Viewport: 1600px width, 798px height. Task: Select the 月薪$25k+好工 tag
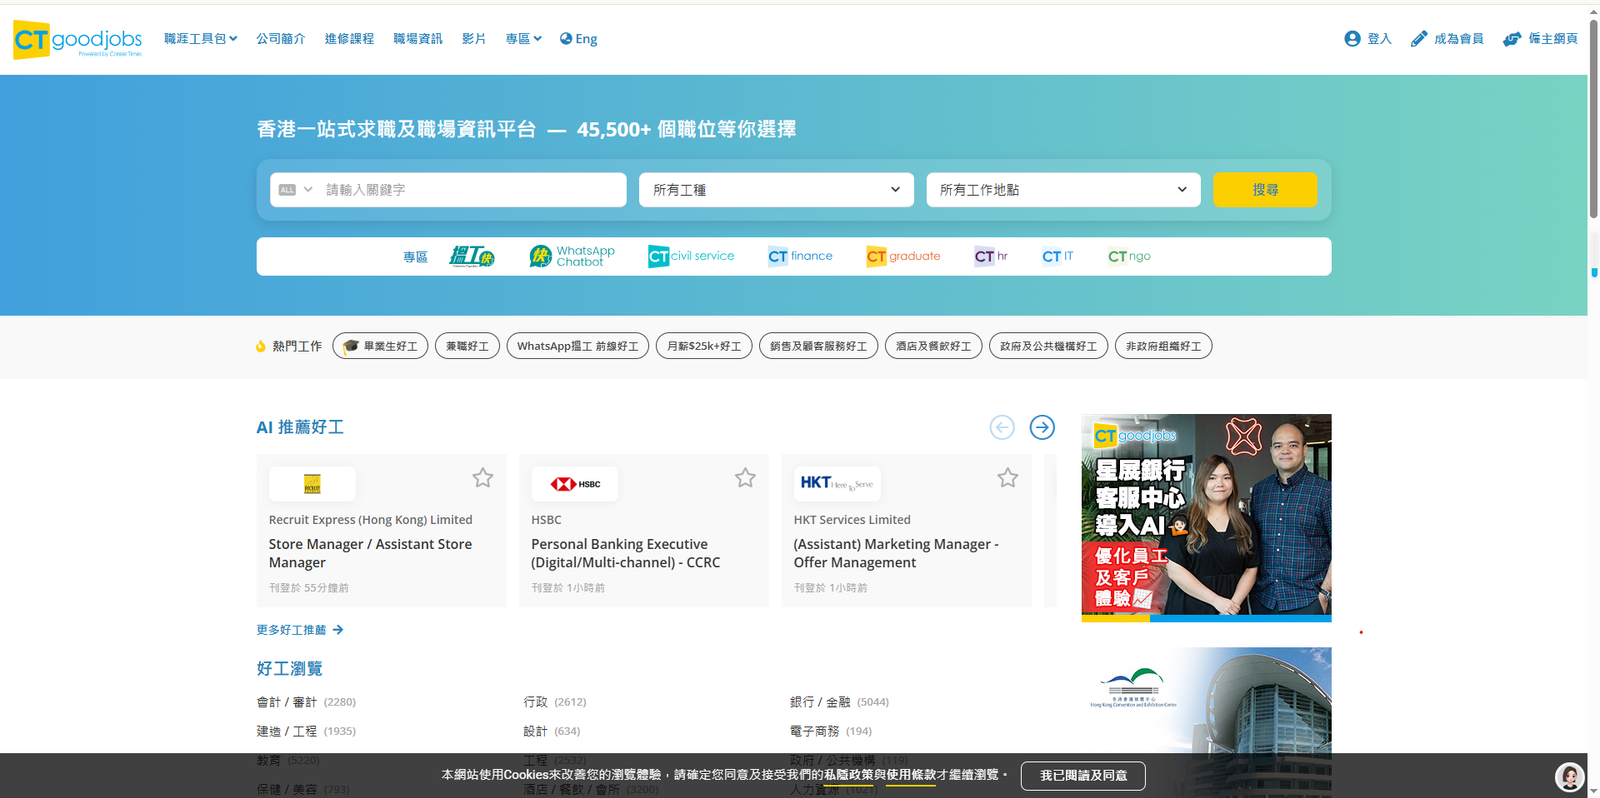pos(704,346)
